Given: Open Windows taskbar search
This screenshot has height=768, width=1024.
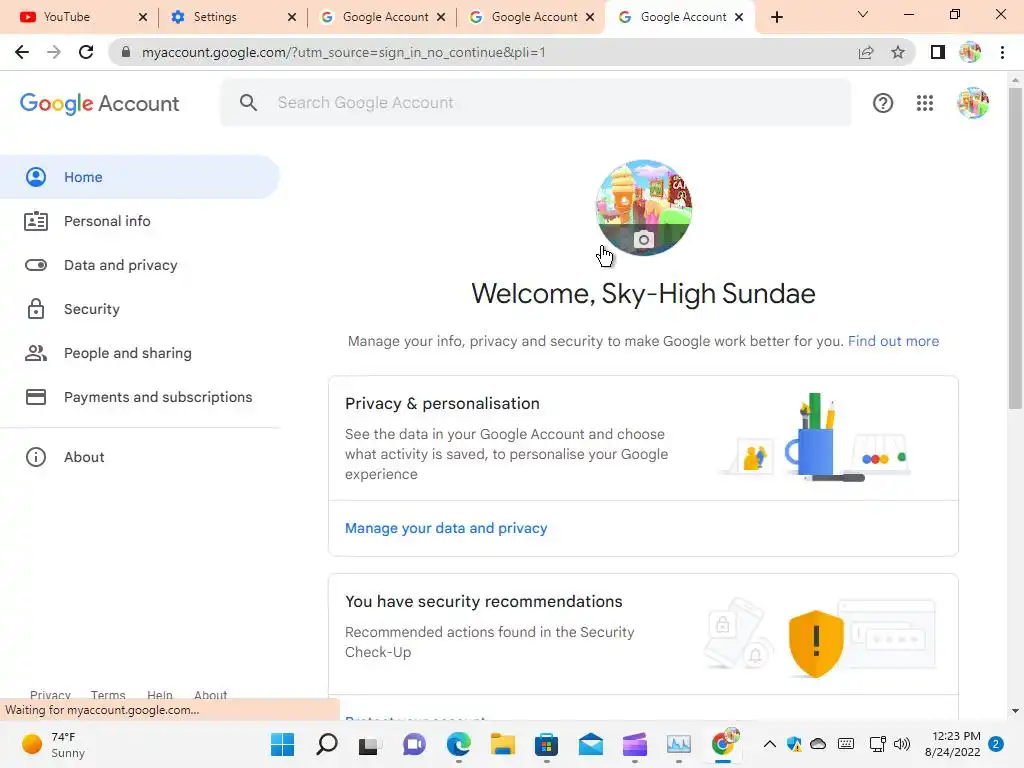Looking at the screenshot, I should (327, 744).
